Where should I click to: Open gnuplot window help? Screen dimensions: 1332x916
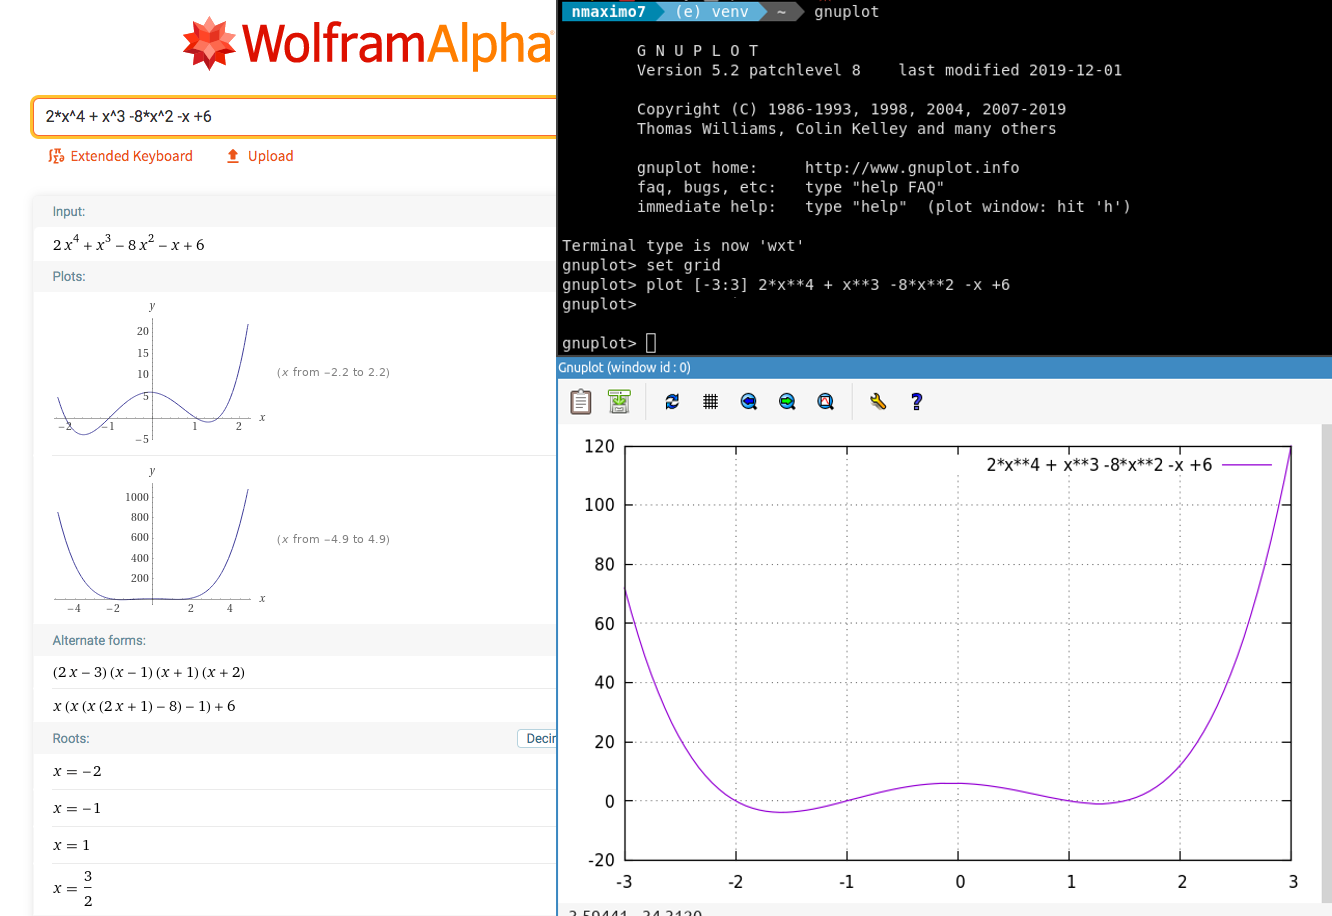click(x=916, y=401)
